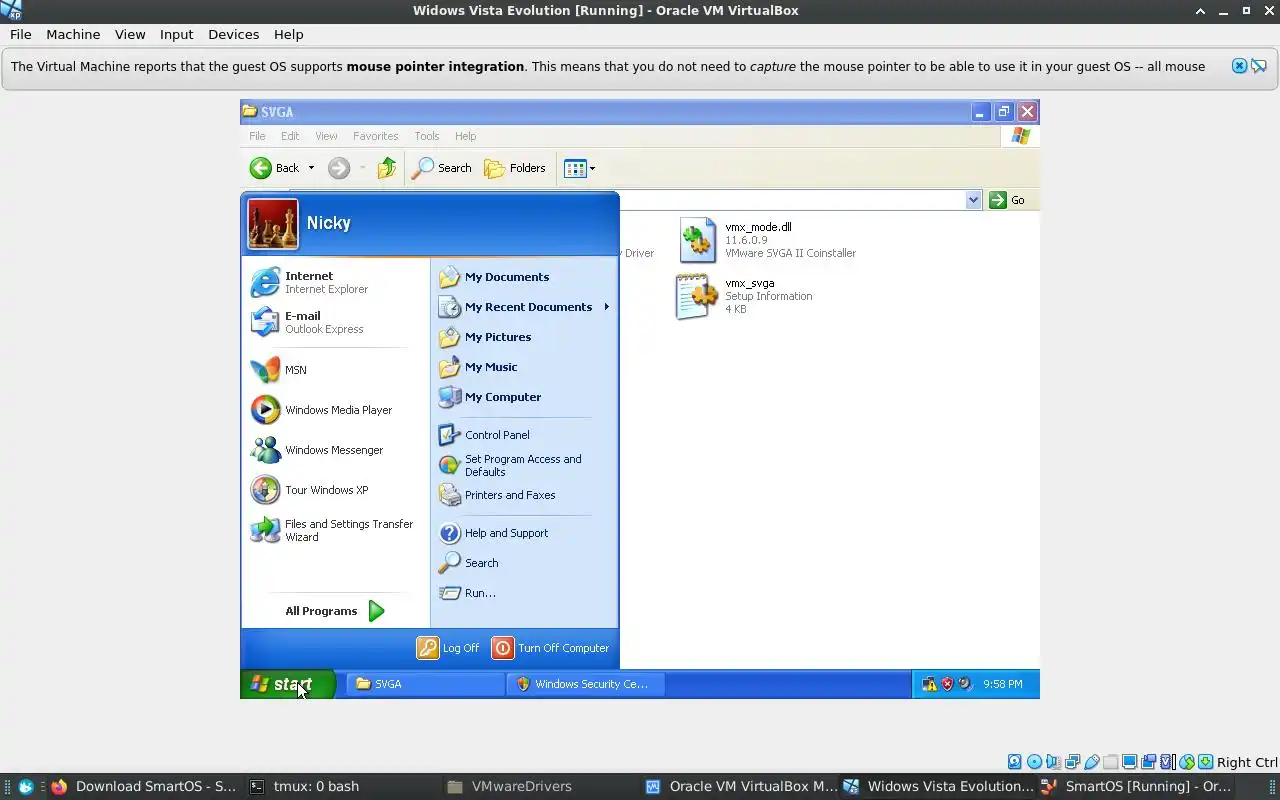Open the VirtualBox File menu
Viewport: 1280px width, 800px height.
click(21, 34)
